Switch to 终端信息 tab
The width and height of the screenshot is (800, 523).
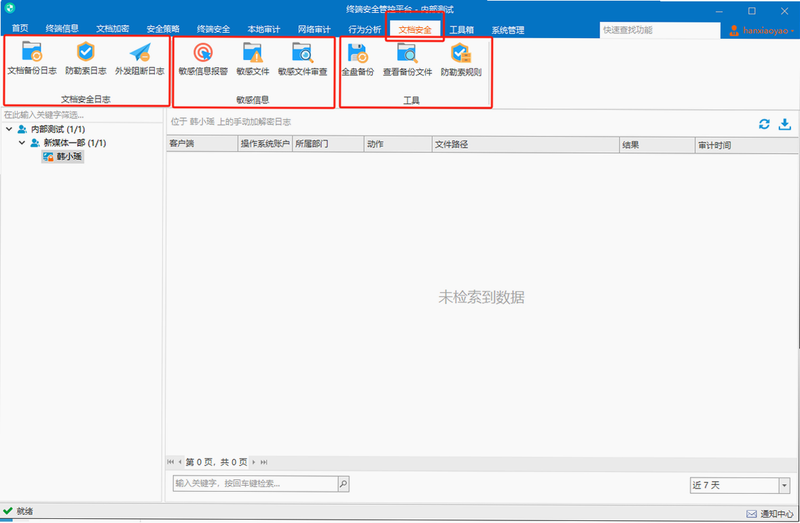point(62,29)
